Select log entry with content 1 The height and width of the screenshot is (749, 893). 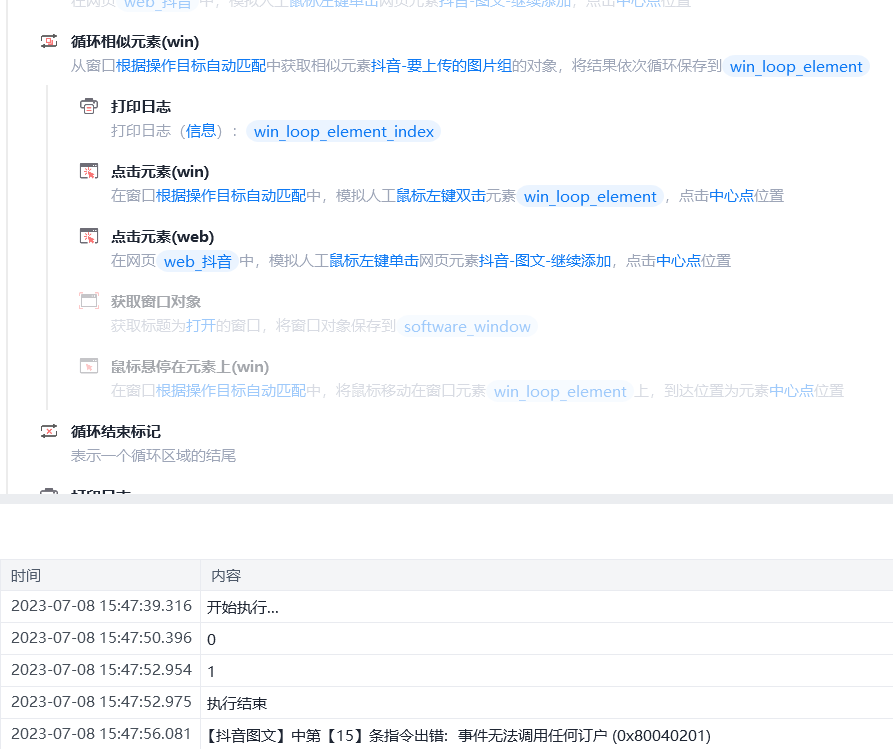[446, 670]
